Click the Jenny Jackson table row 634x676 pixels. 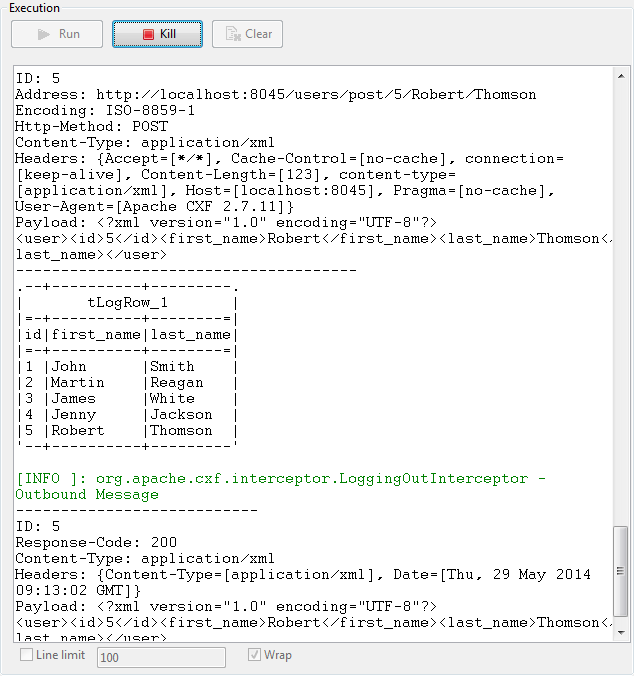tap(128, 414)
